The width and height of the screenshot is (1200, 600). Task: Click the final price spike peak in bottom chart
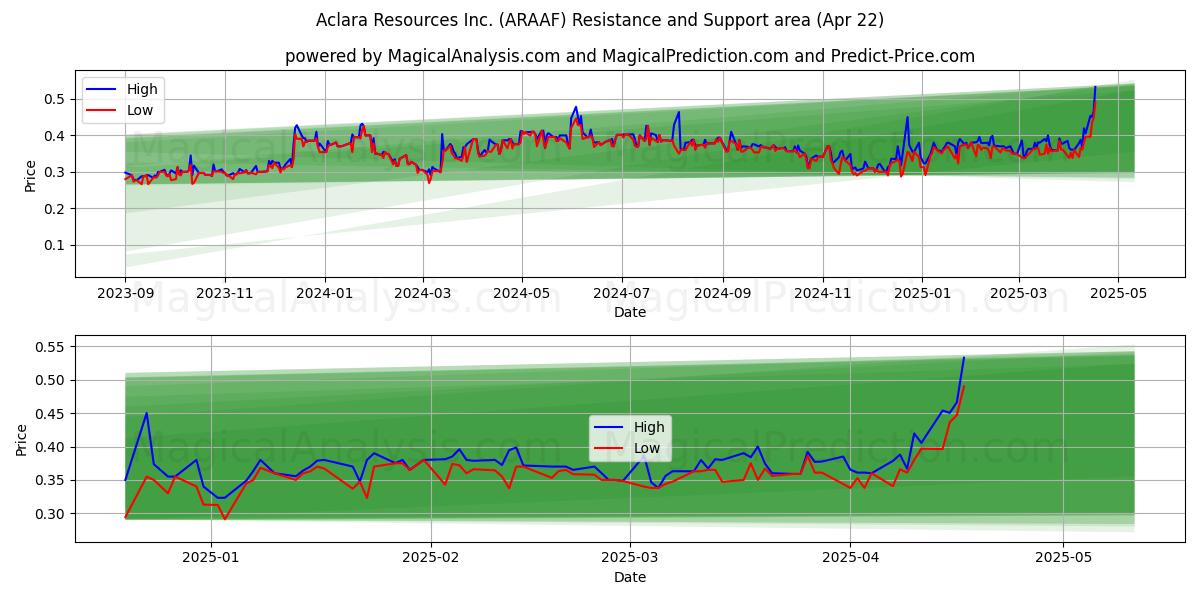(x=964, y=357)
